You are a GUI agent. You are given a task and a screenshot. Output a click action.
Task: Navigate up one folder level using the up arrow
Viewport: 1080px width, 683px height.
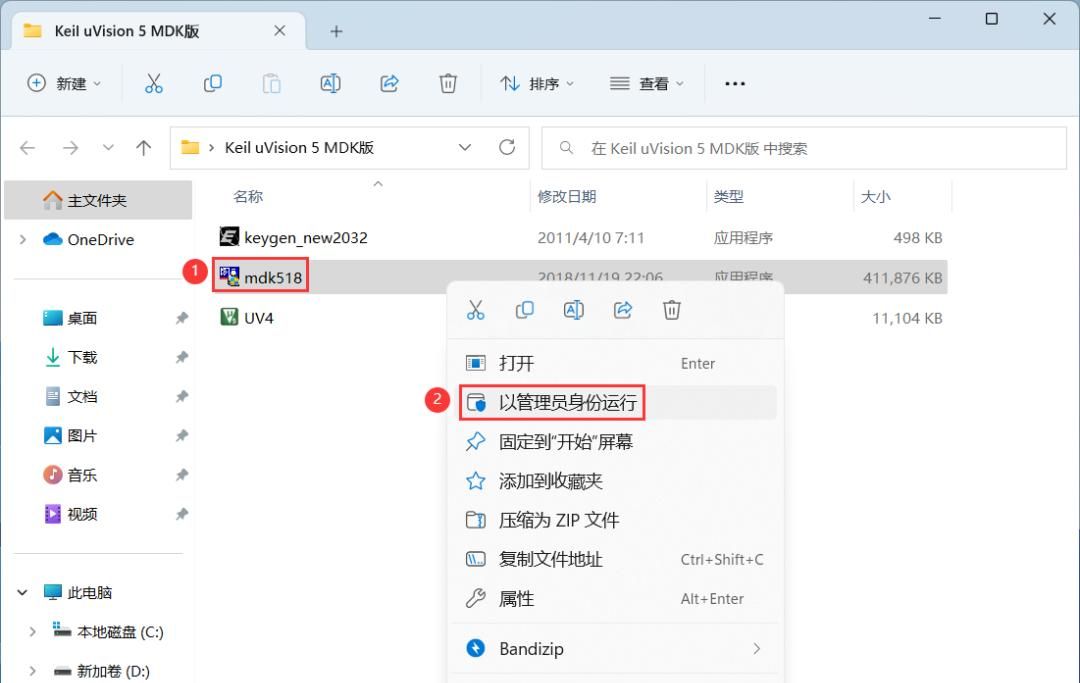coord(143,148)
